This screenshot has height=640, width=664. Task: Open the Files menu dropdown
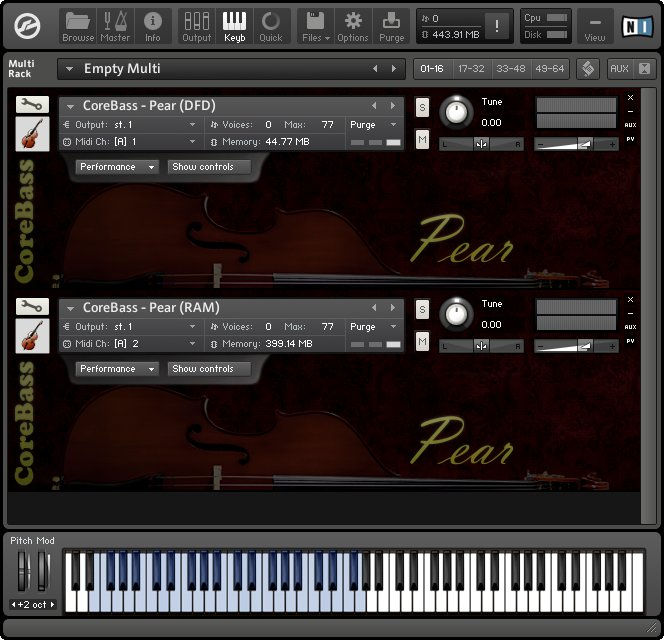316,26
